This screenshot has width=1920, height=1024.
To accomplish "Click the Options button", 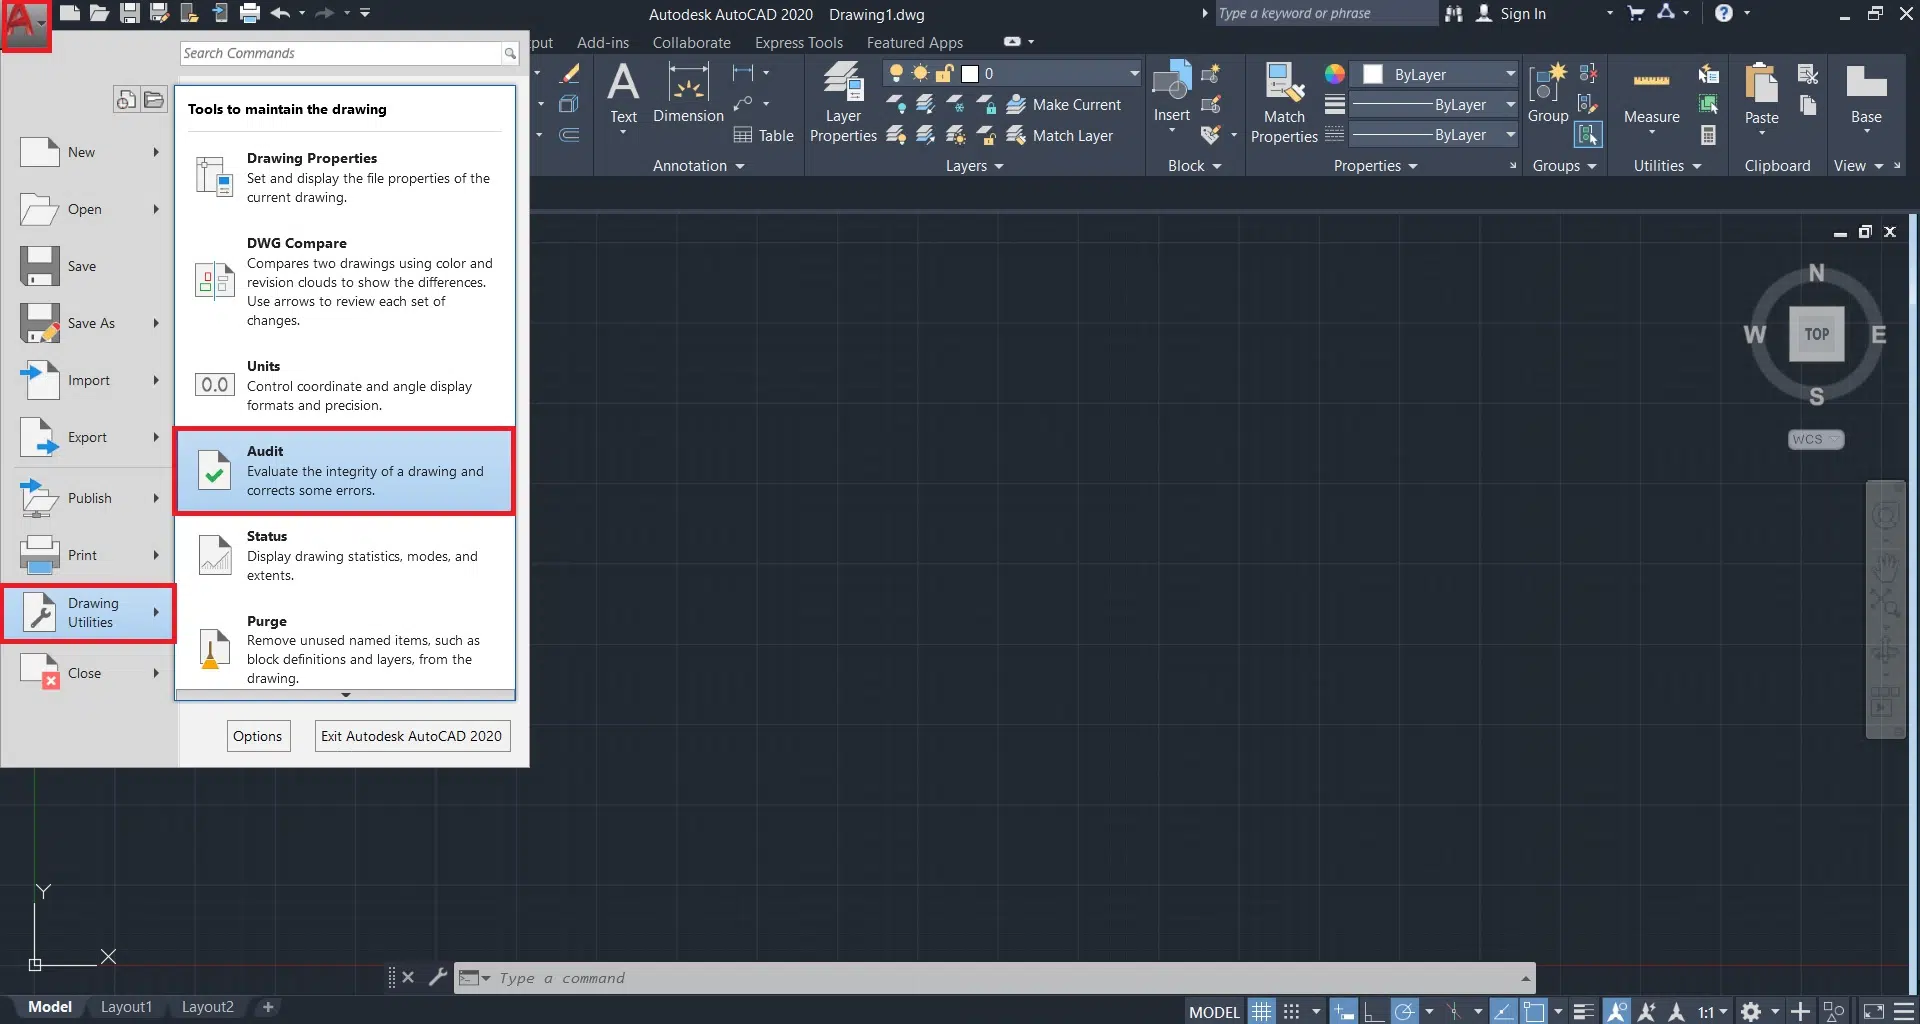I will 257,736.
